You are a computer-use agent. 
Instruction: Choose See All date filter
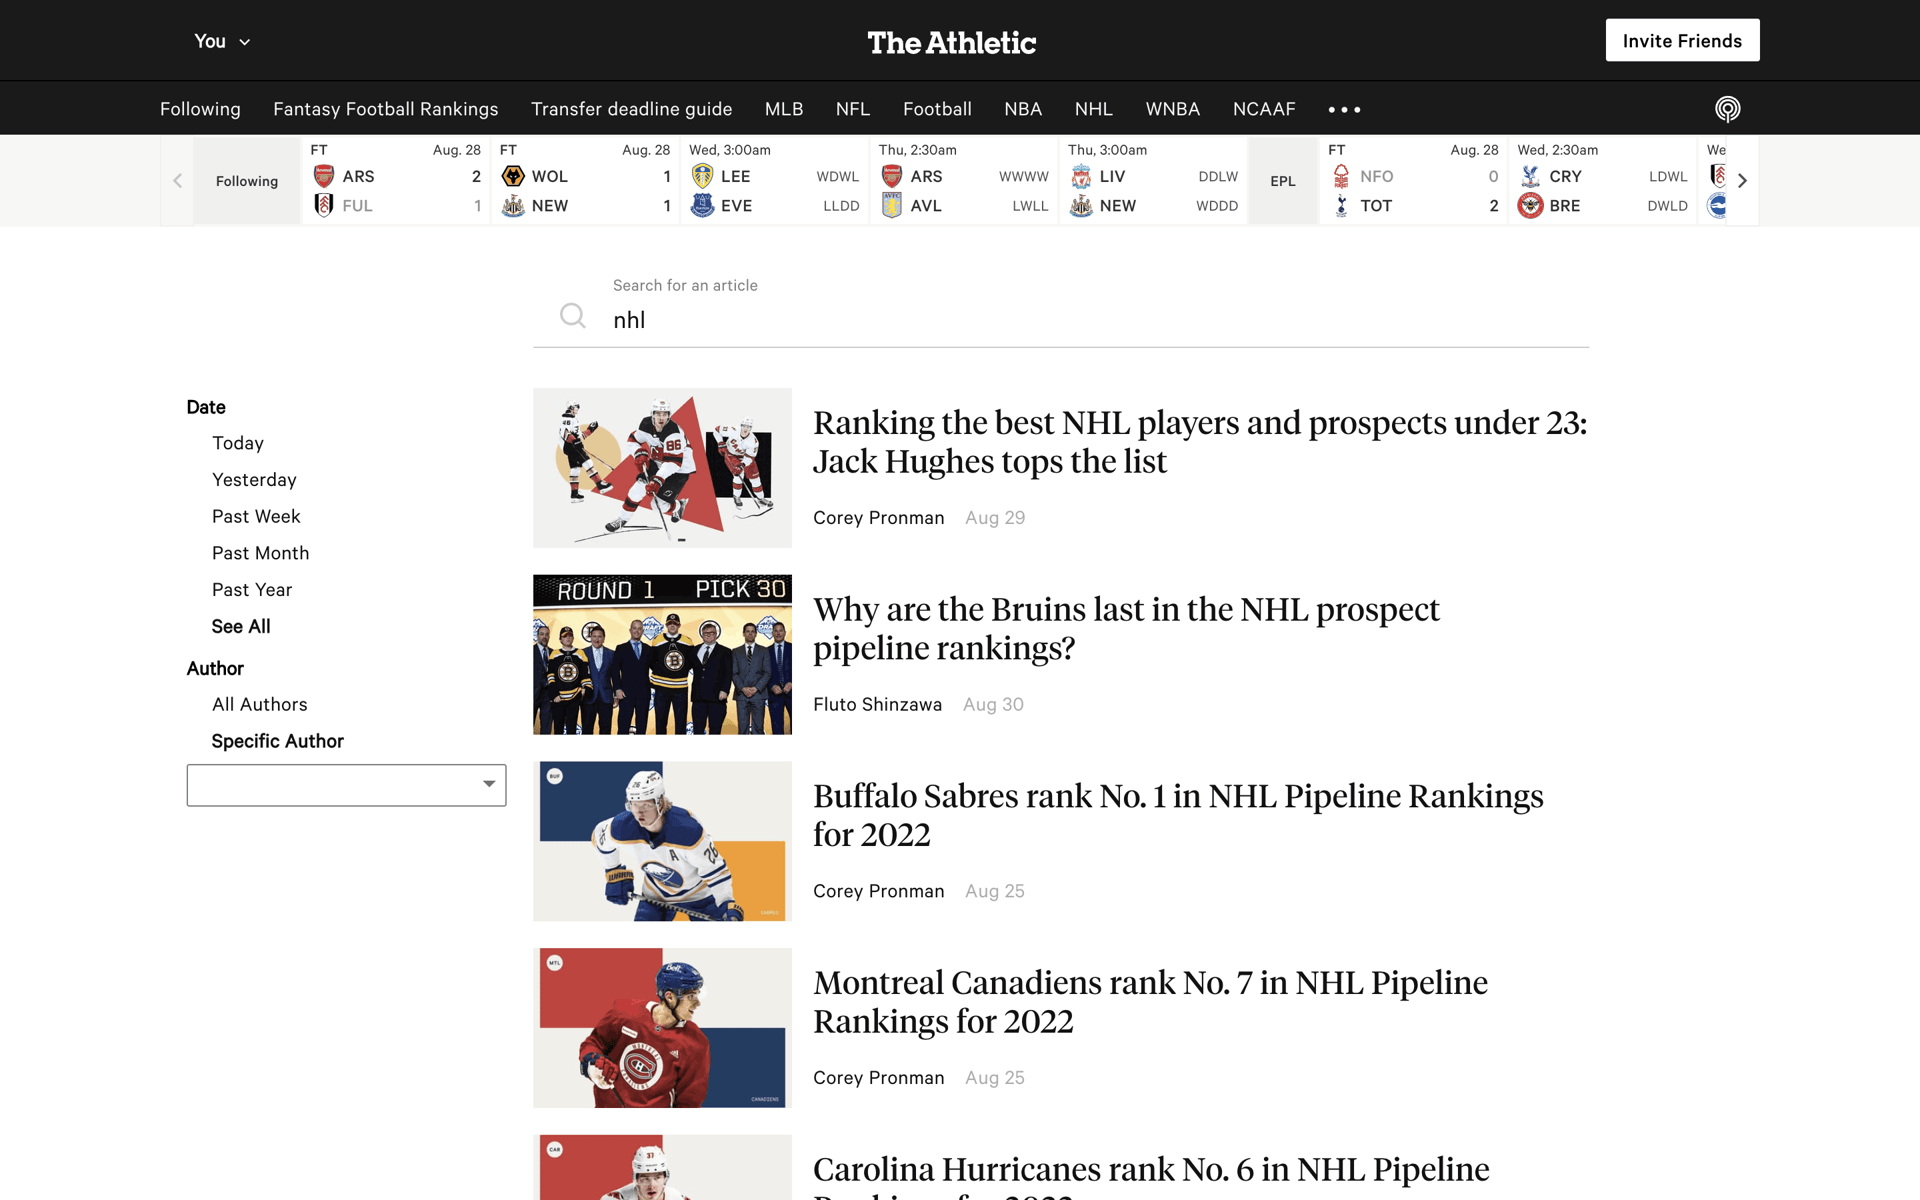click(241, 626)
